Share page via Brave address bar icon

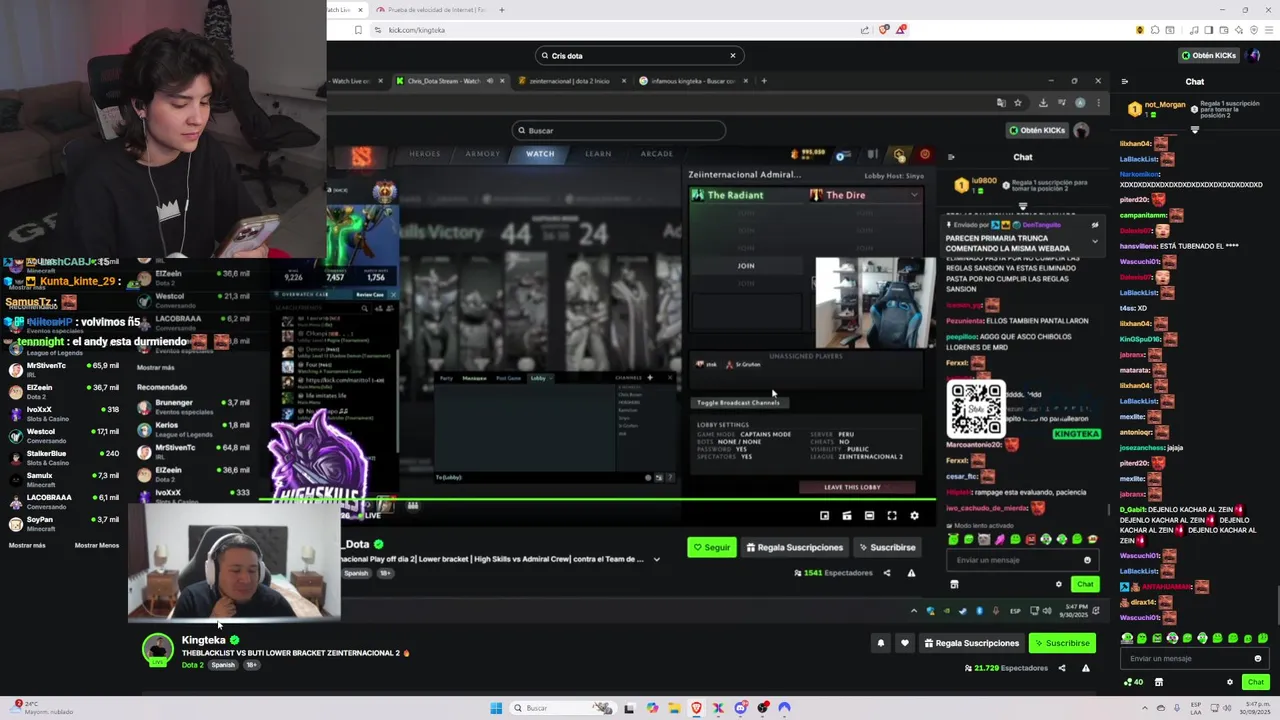[x=865, y=30]
